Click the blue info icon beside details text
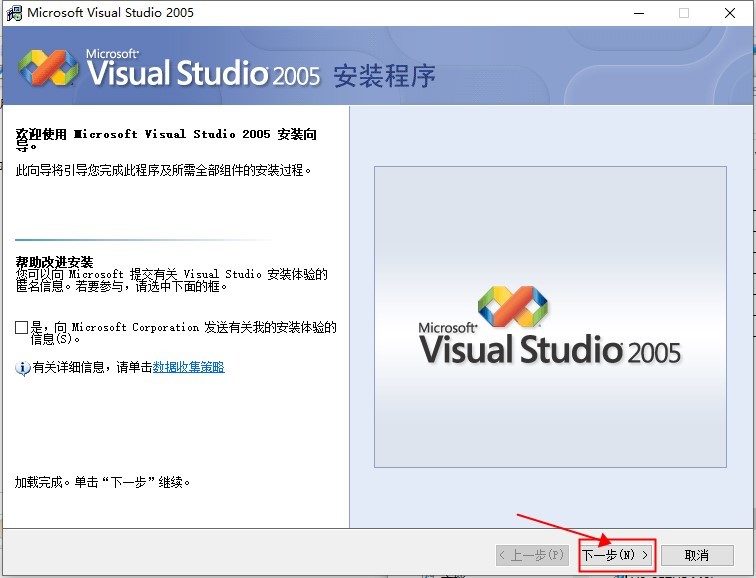Image resolution: width=756 pixels, height=578 pixels. tap(23, 368)
